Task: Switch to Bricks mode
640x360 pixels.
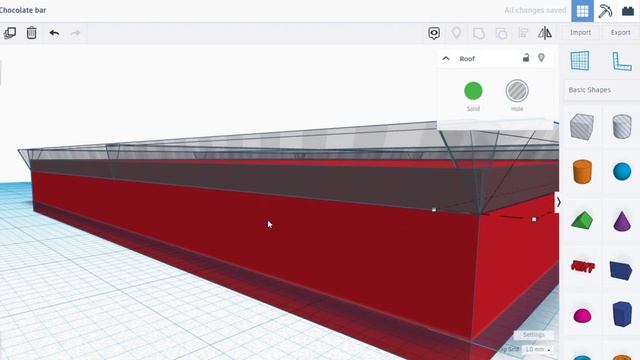Action: [x=628, y=11]
